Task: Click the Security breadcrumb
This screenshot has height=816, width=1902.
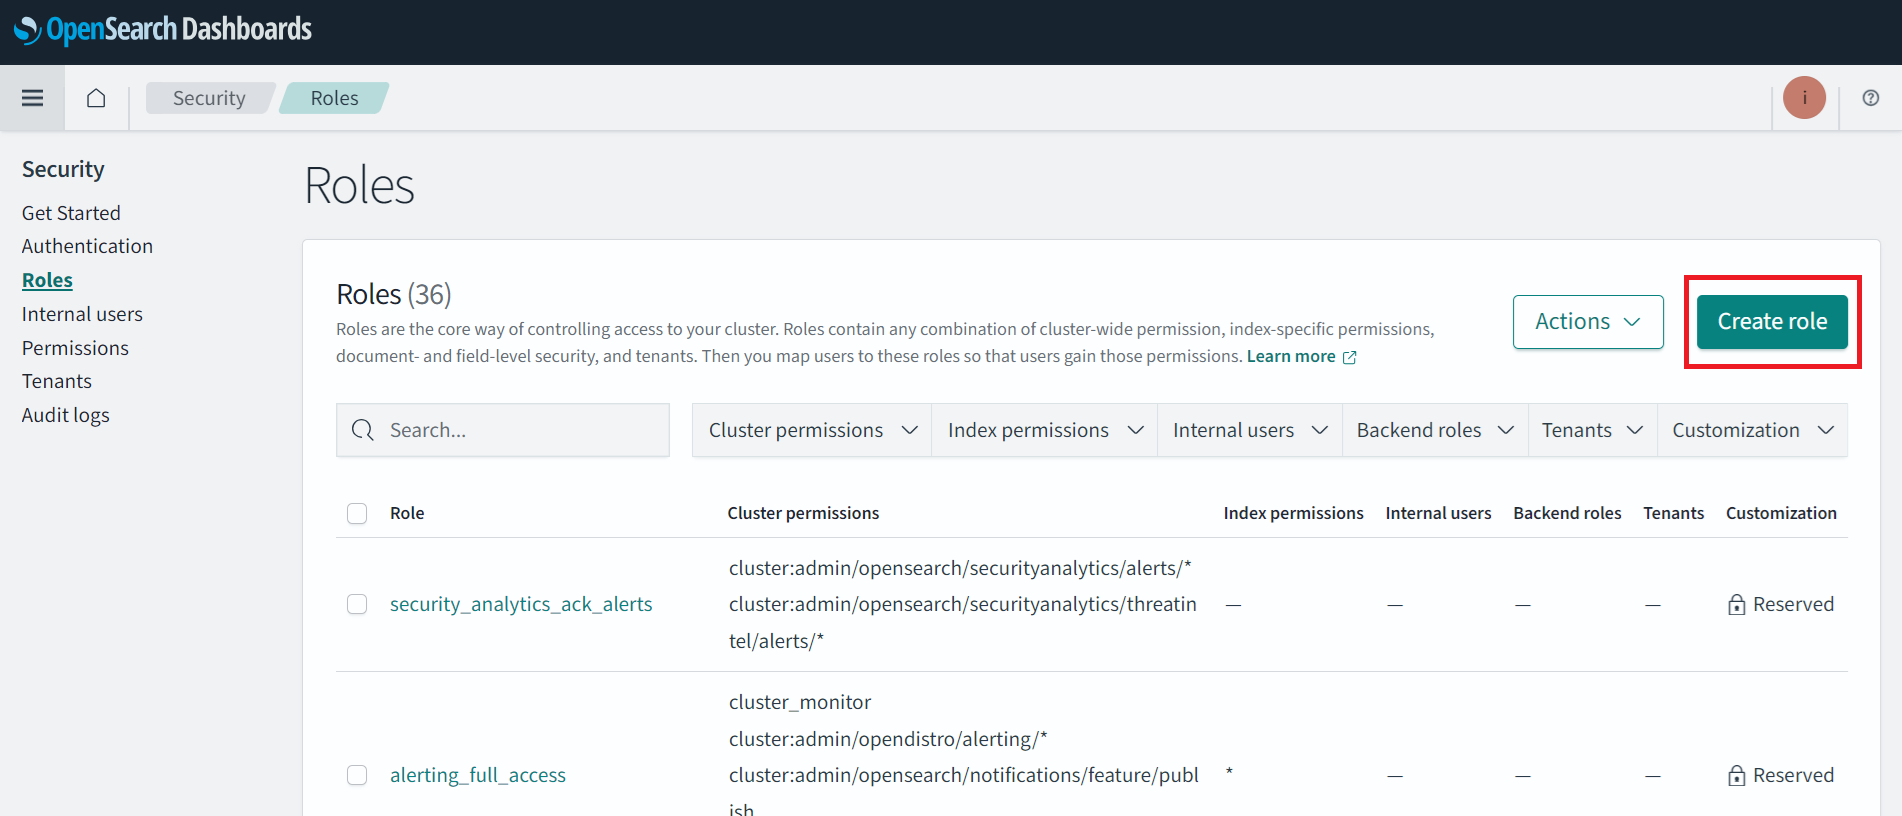Action: (209, 98)
